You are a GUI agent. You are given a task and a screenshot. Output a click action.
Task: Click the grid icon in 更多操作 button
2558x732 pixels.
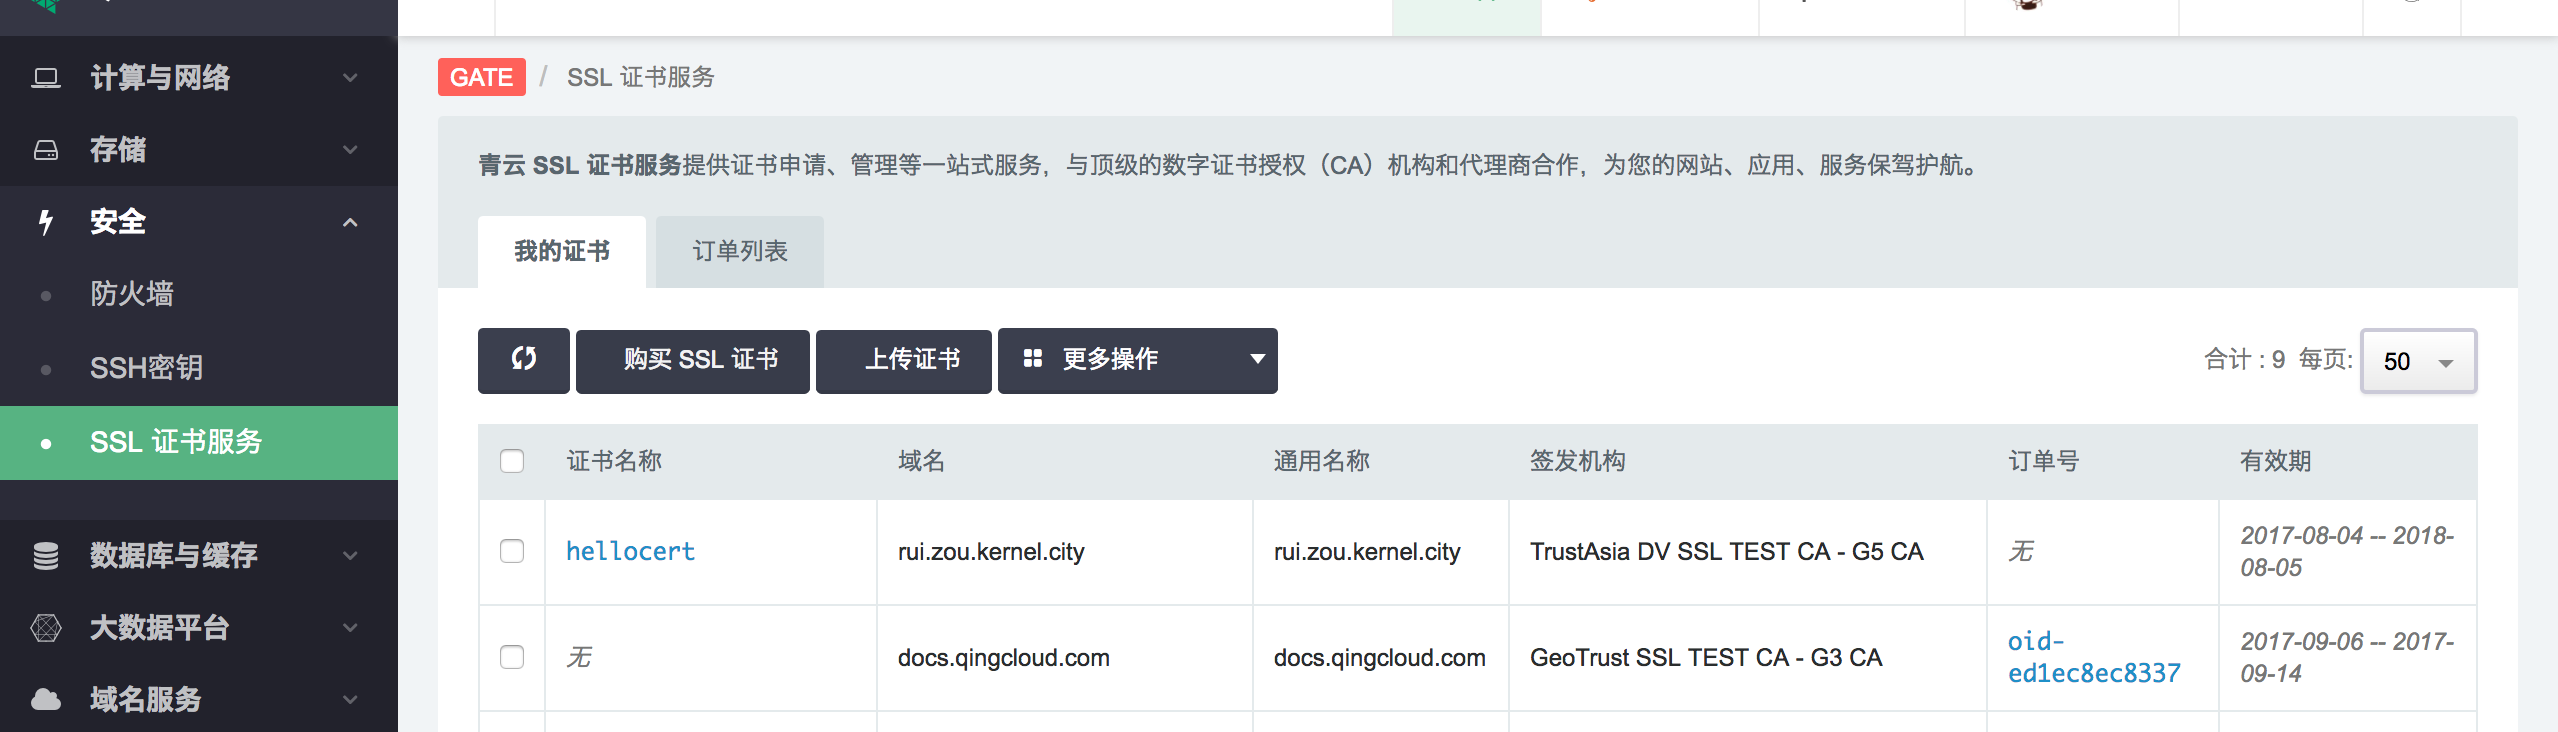(x=1033, y=359)
